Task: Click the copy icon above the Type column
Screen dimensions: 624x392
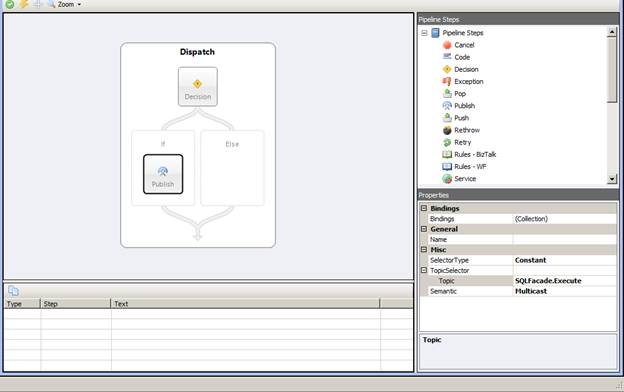Action: pyautogui.click(x=14, y=291)
